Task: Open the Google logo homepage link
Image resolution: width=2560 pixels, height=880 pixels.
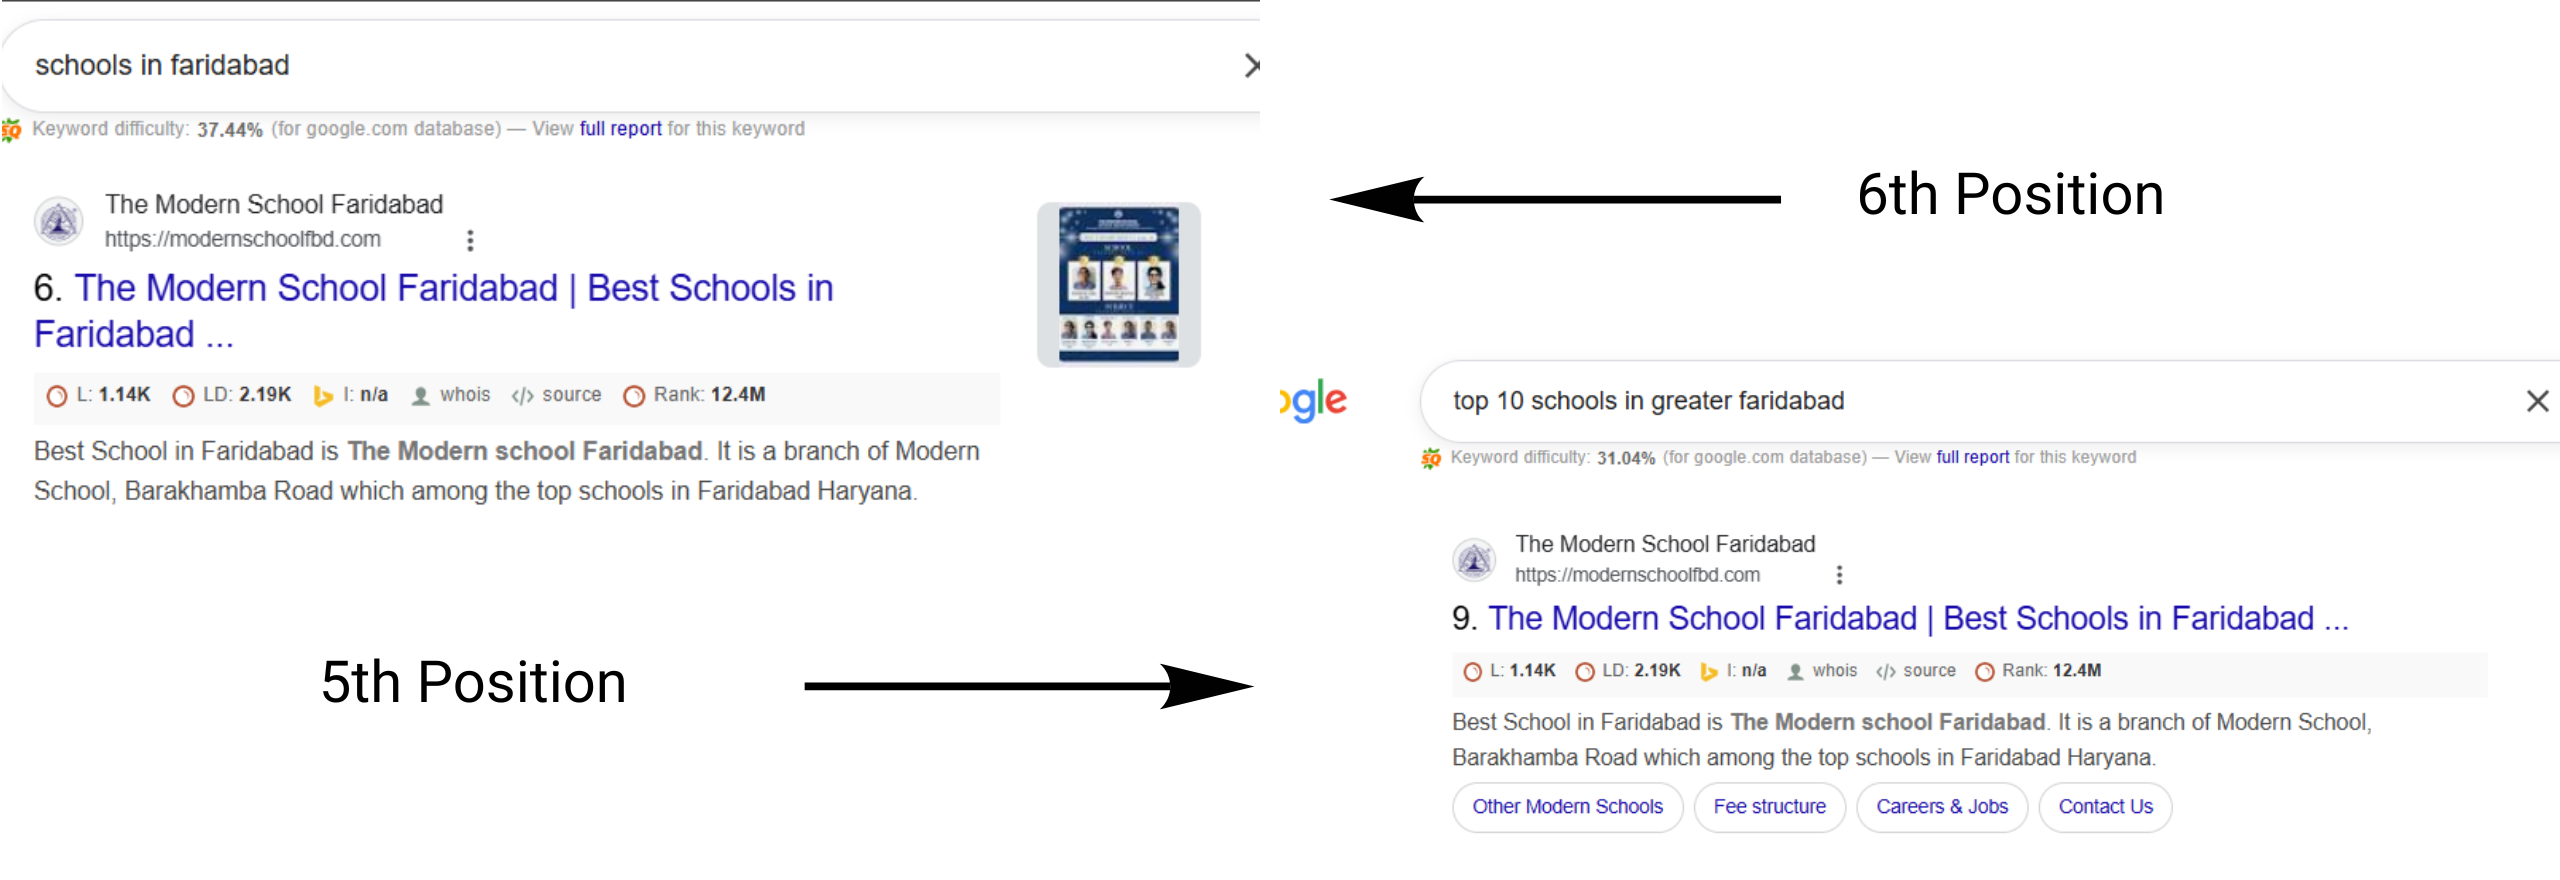Action: (x=1314, y=401)
